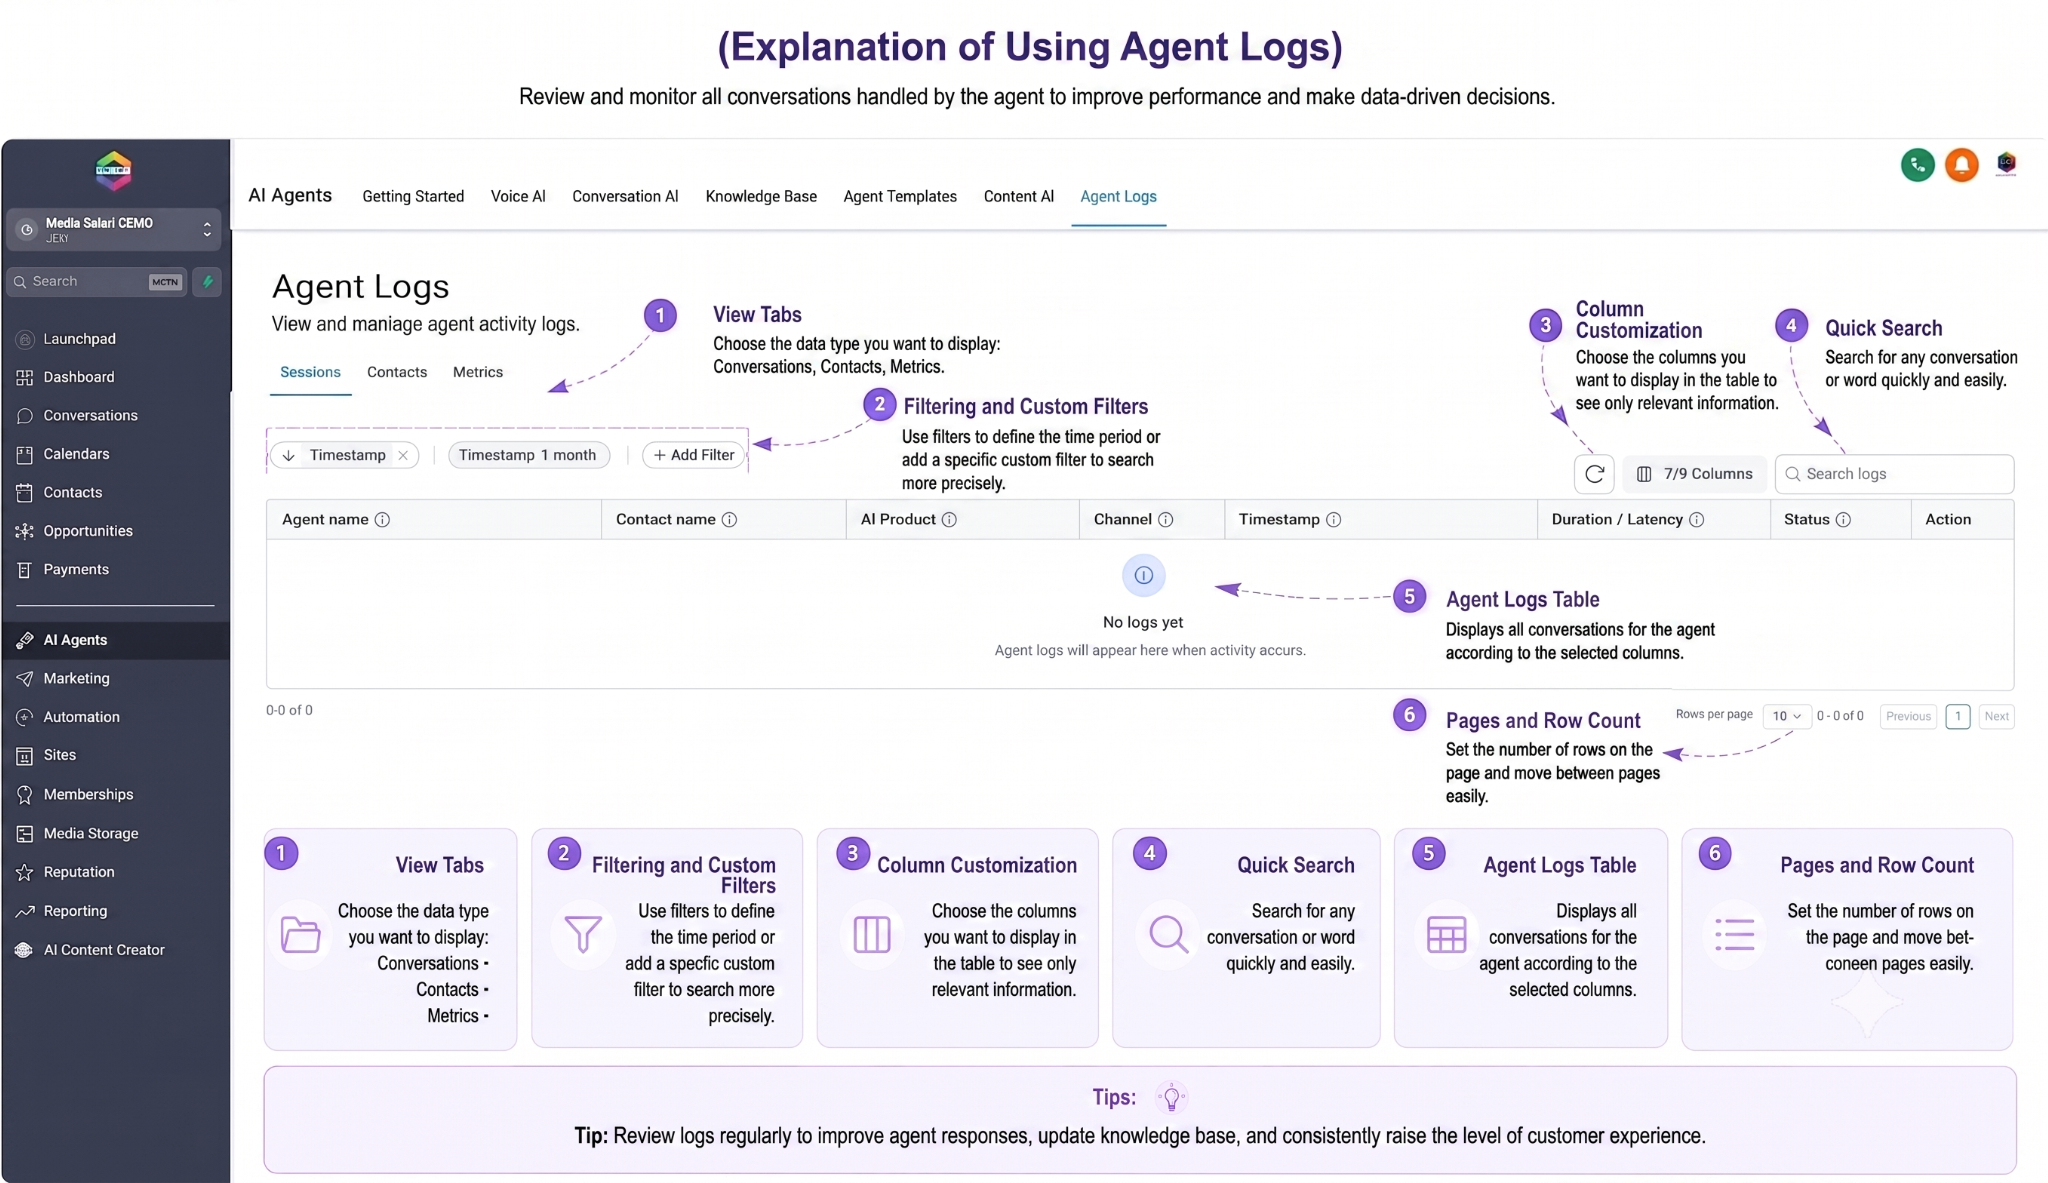Open Payments in the sidebar

pos(76,570)
